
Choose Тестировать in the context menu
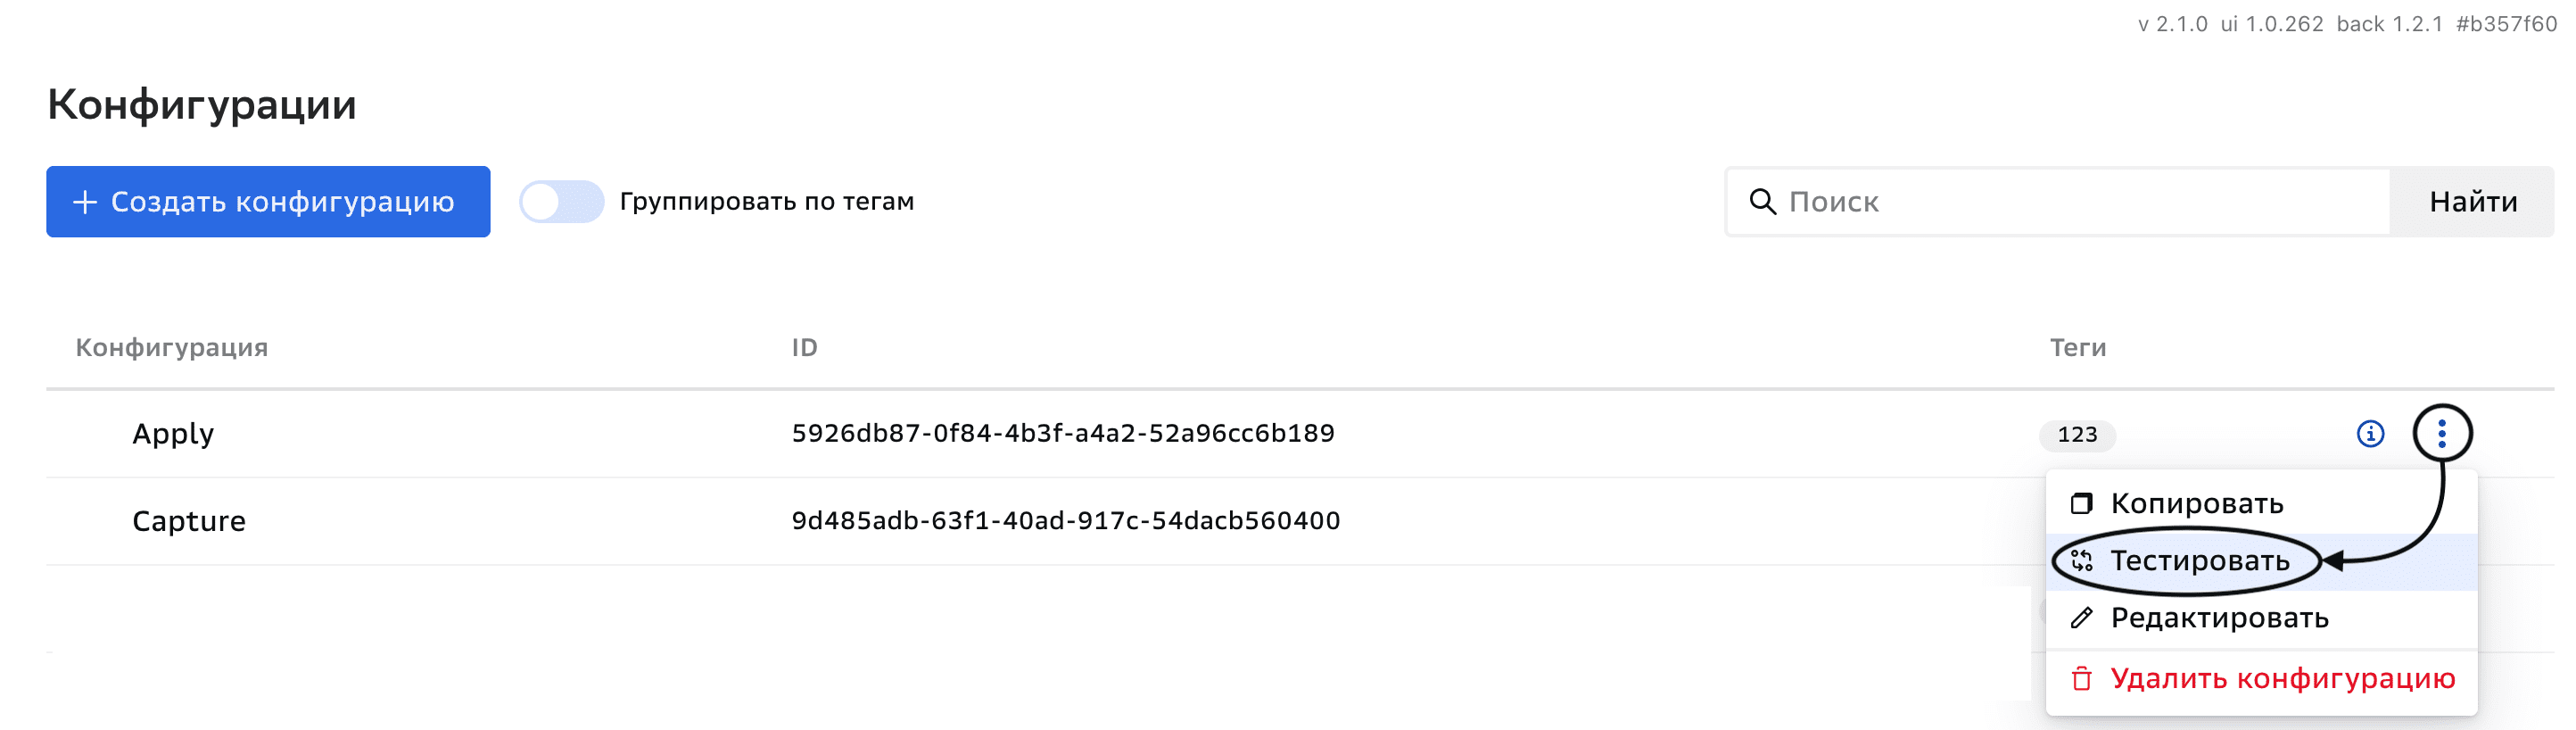tap(2199, 561)
